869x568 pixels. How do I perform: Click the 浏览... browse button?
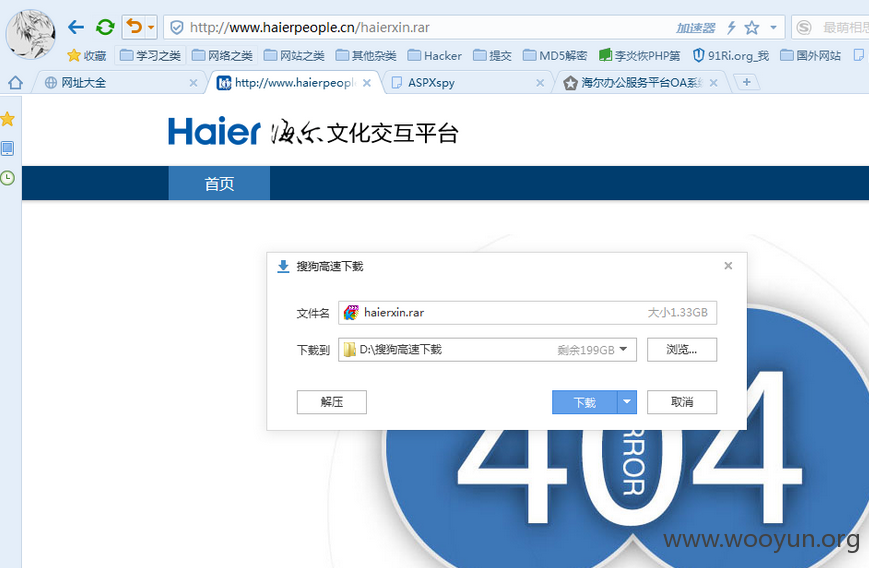tap(682, 350)
